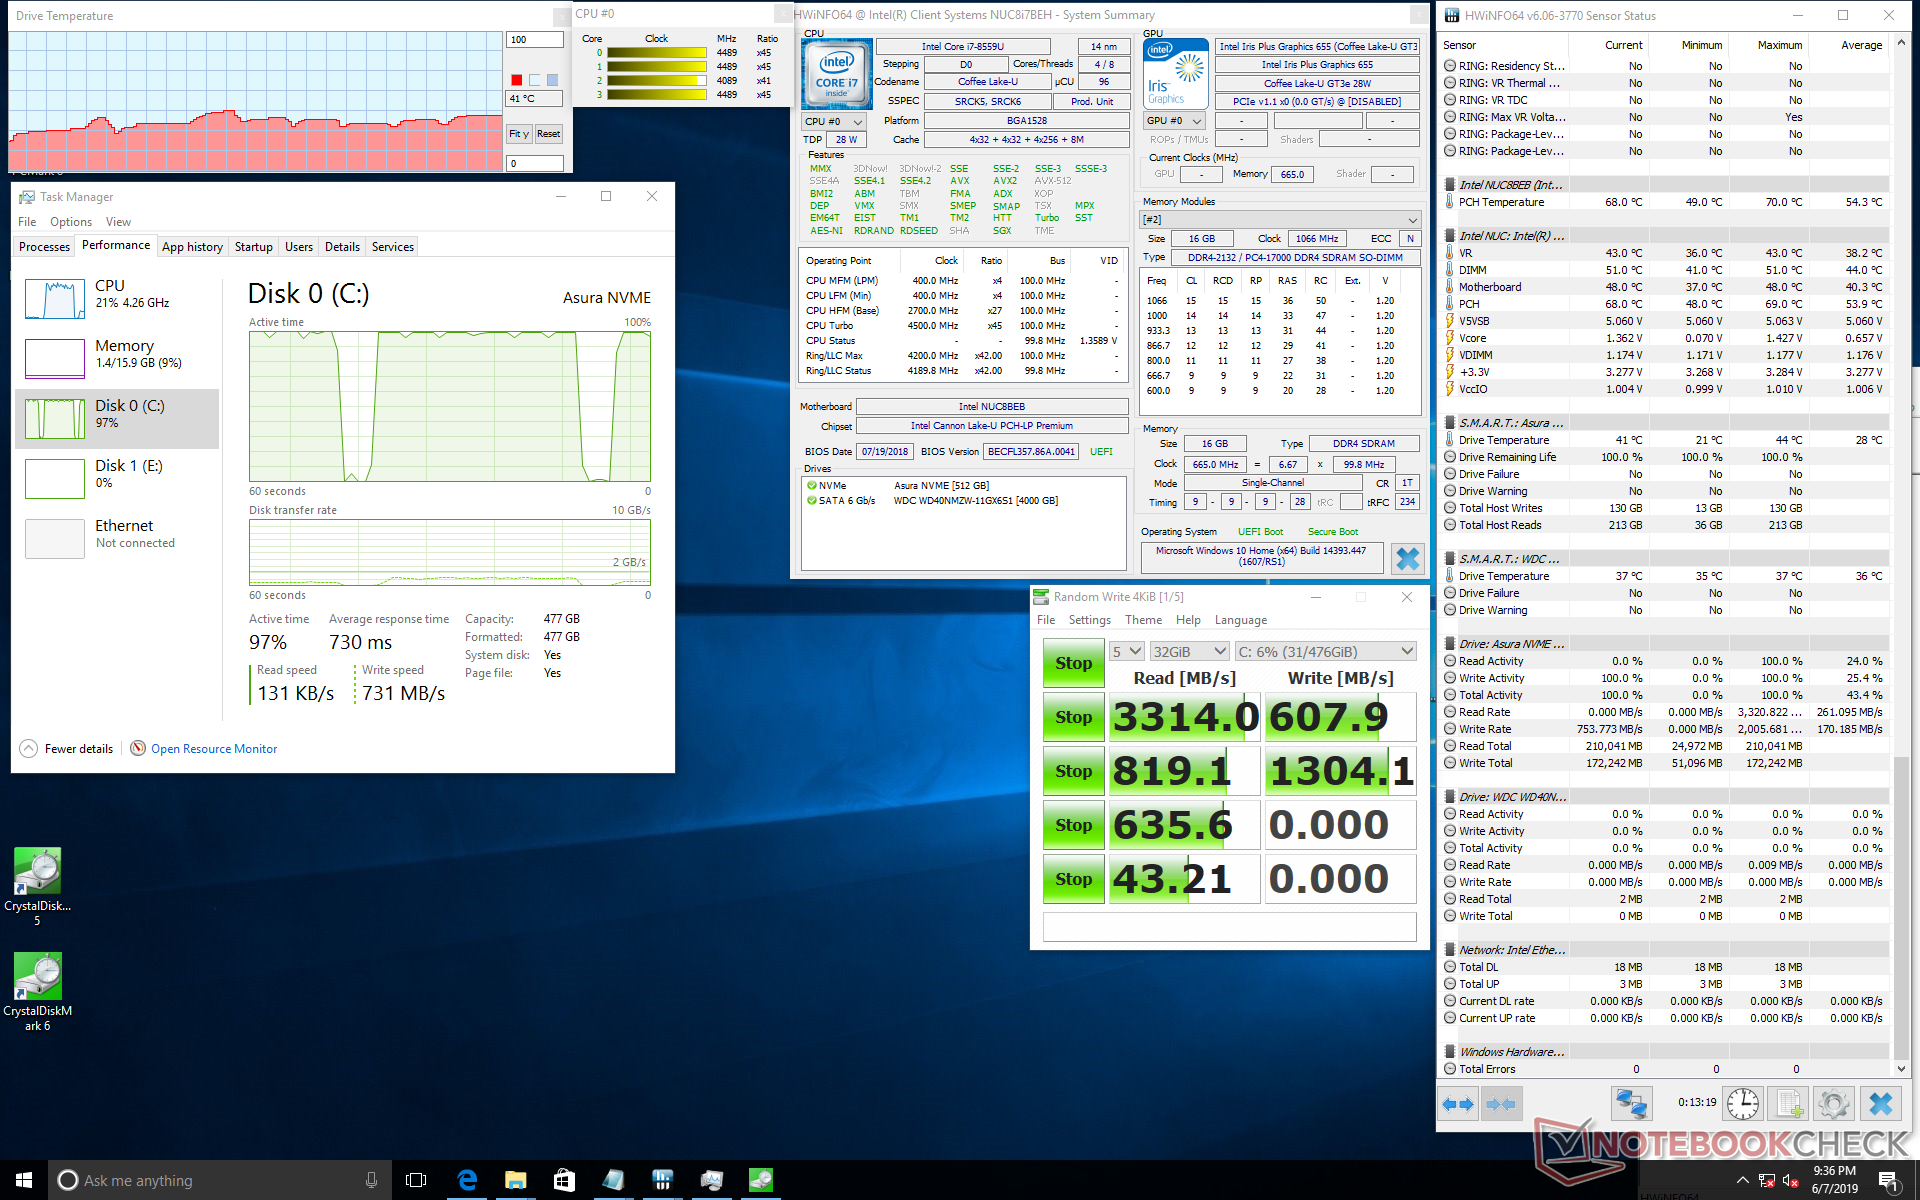Click the red color swatch in Drive Temperature
Image resolution: width=1920 pixels, height=1200 pixels.
516,80
